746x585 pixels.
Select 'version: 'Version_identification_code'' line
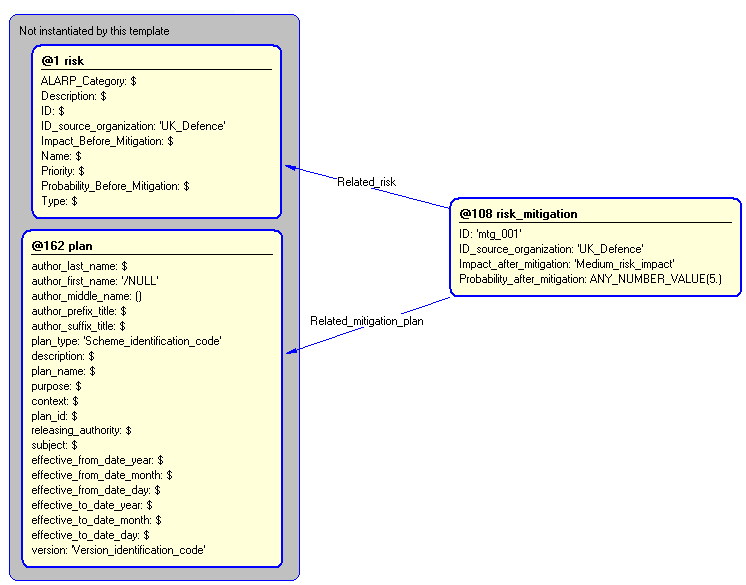coord(118,550)
